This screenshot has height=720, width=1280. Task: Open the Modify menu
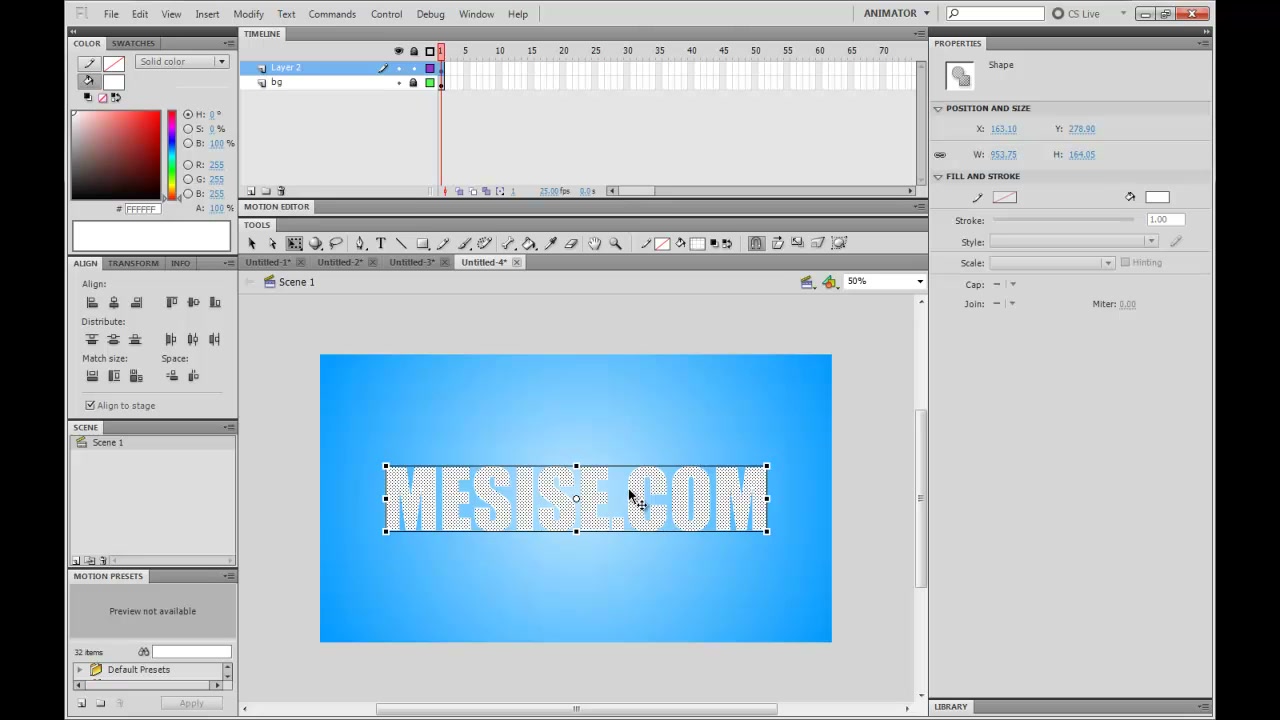point(248,14)
